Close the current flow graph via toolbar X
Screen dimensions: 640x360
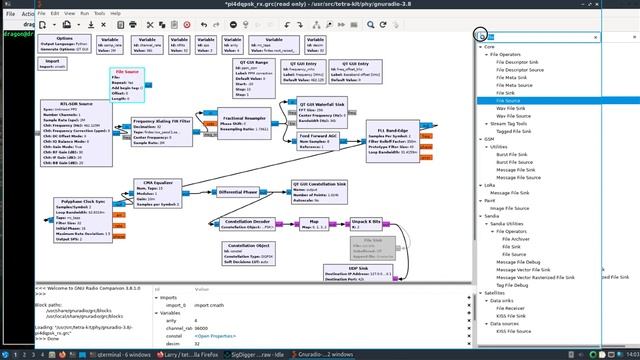pos(104,25)
